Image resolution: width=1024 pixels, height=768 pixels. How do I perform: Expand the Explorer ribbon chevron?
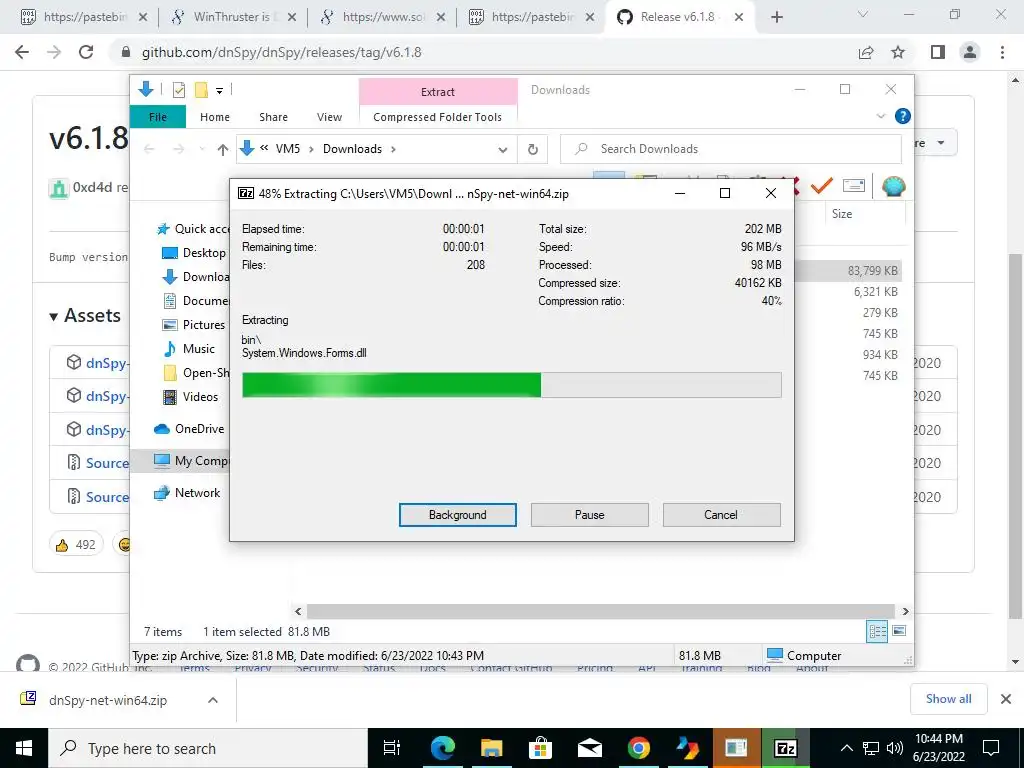point(880,116)
